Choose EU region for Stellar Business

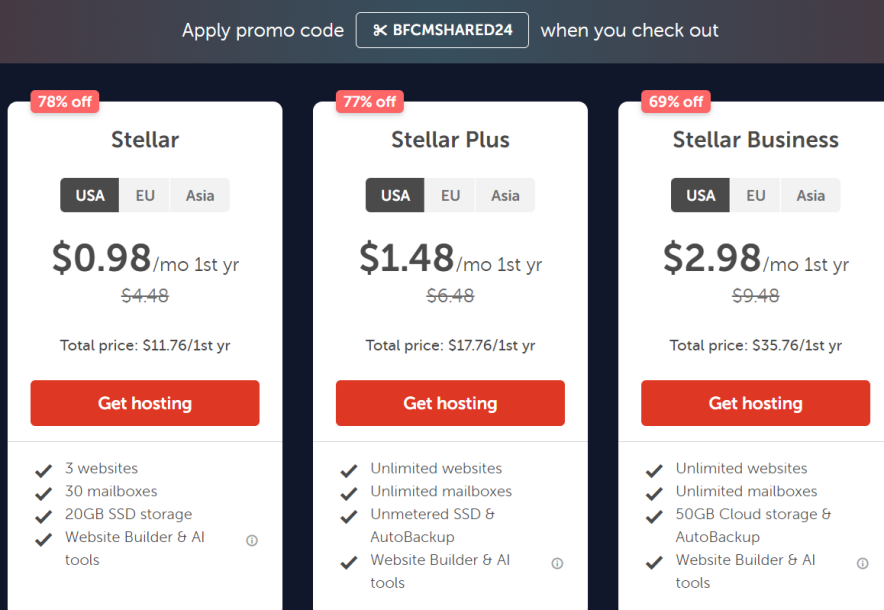point(756,195)
